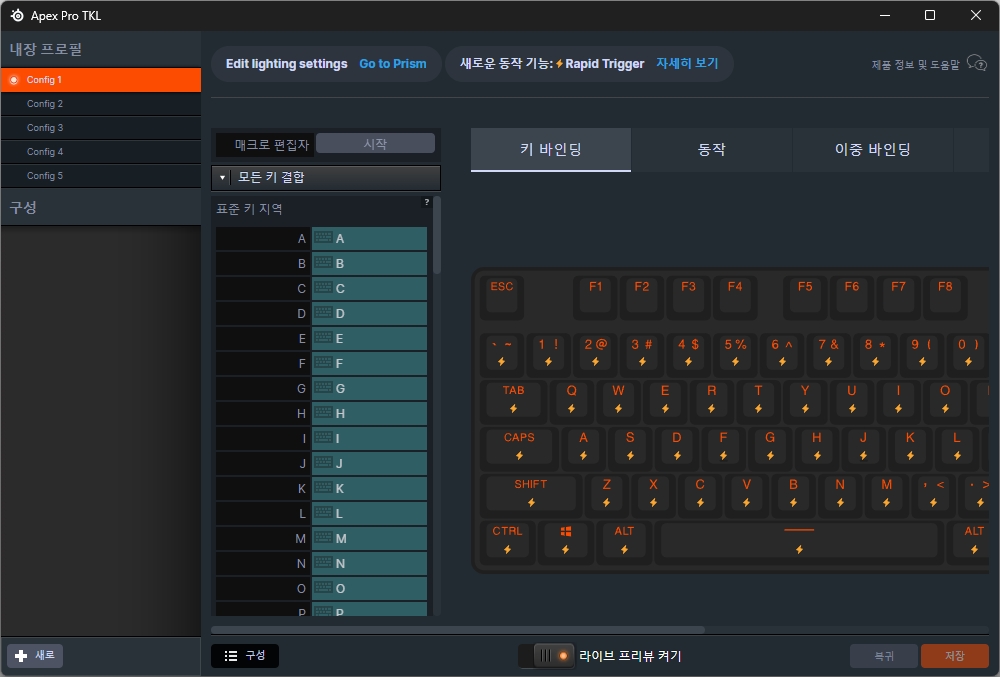Select key F binding row in list

[321, 363]
